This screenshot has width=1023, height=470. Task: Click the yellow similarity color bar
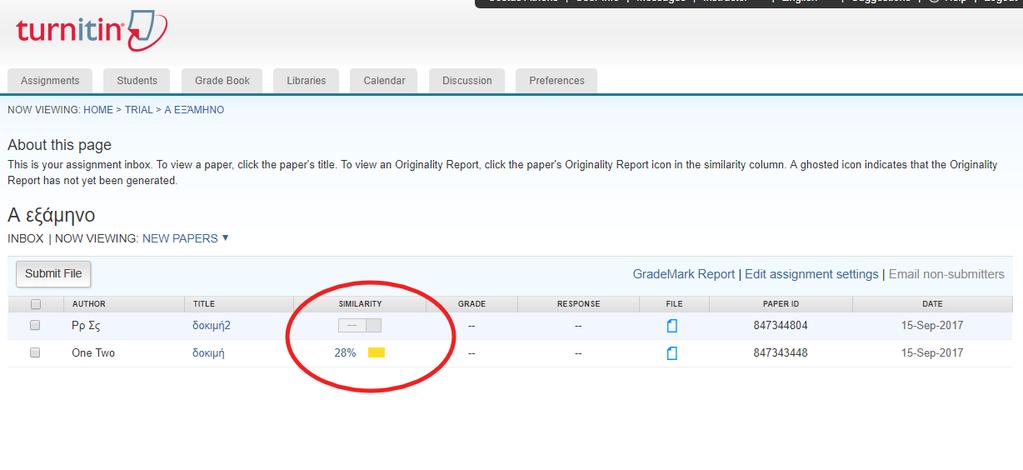coord(376,352)
